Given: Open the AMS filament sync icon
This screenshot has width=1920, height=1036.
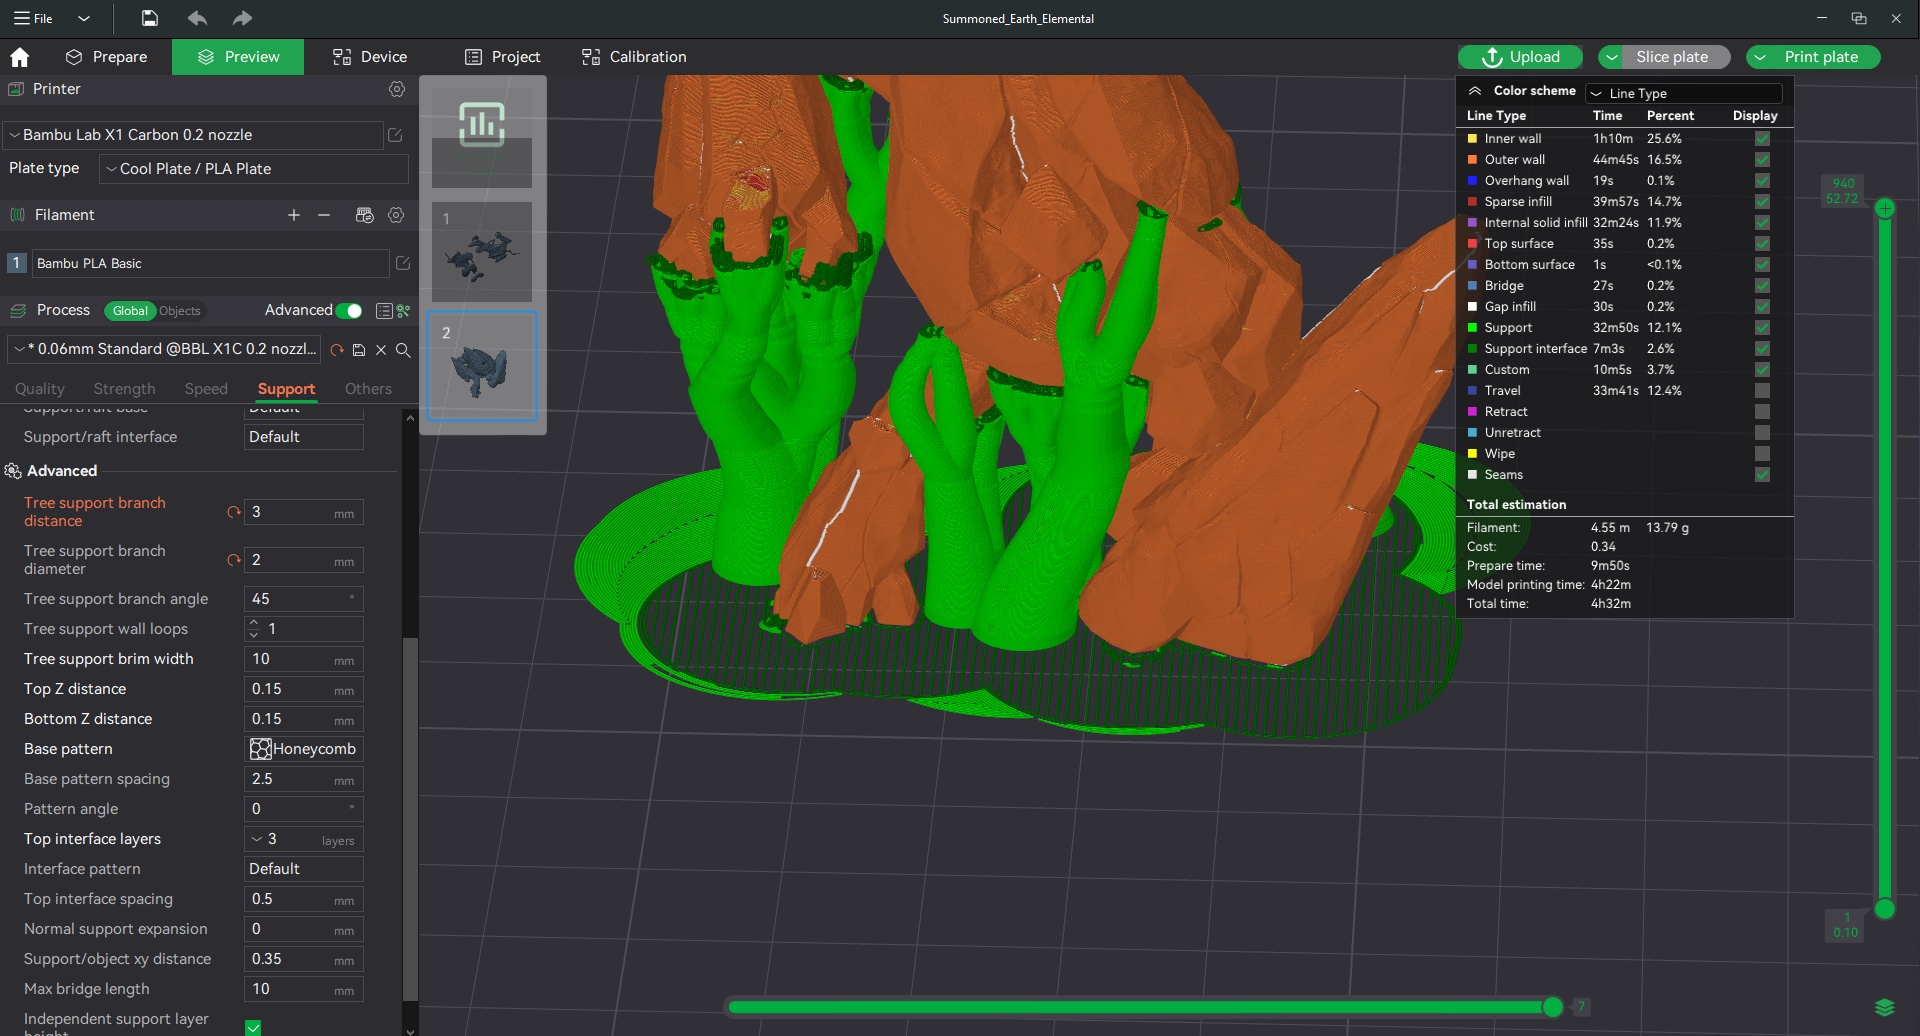Looking at the screenshot, I should (x=365, y=215).
